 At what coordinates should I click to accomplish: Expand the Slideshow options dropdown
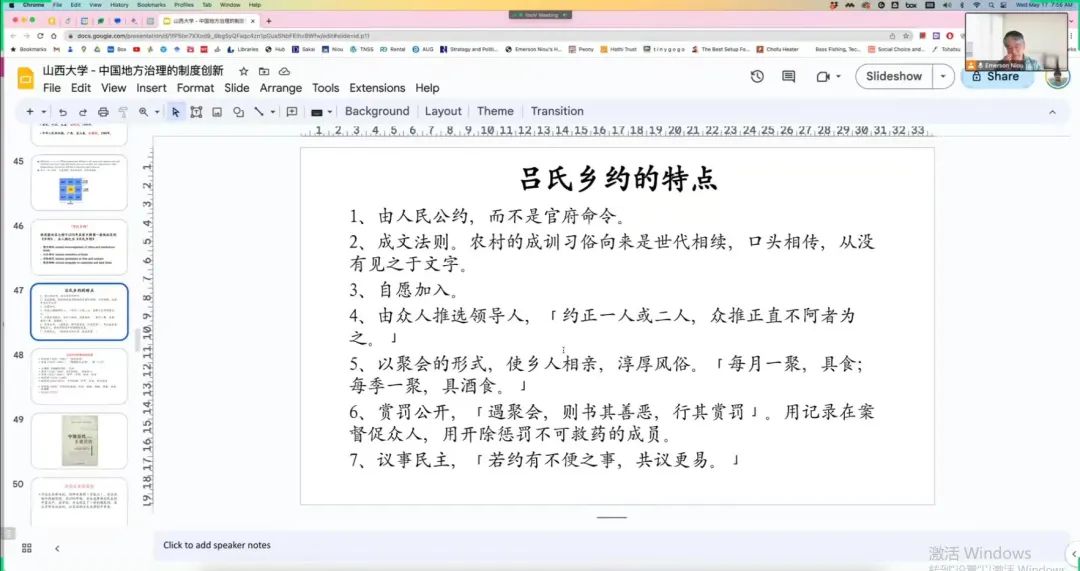click(x=943, y=76)
